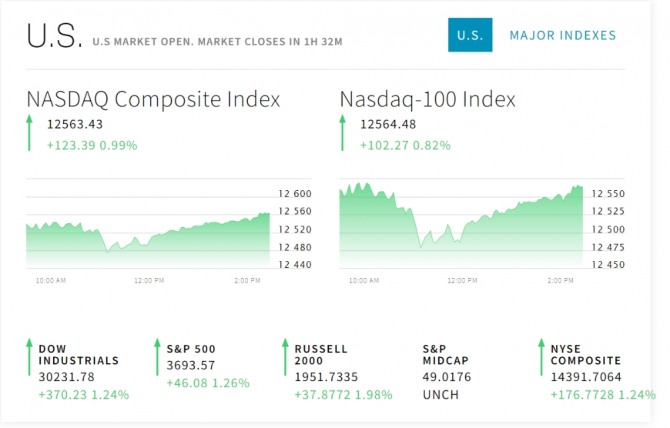Switch to the Major Indexes tab
The width and height of the screenshot is (670, 428).
pos(562,36)
